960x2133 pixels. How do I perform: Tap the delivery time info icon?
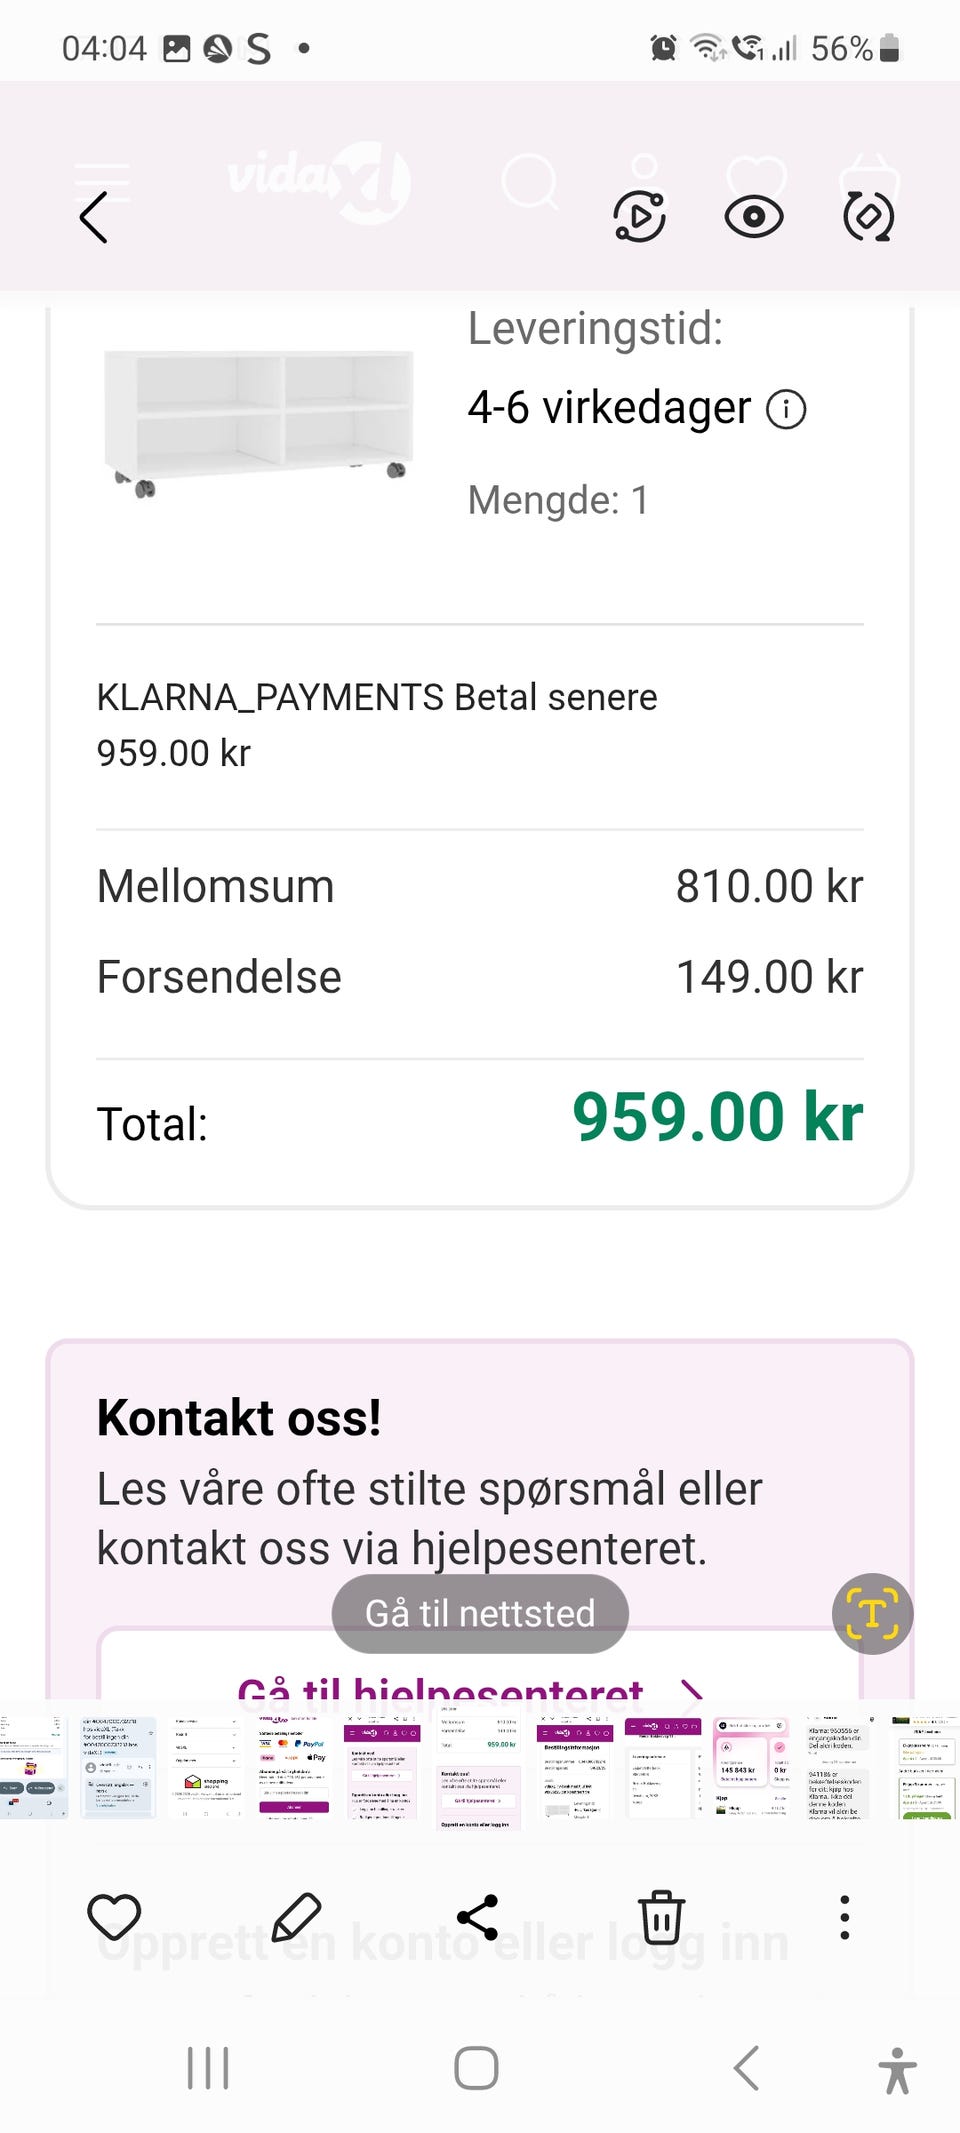coord(786,409)
